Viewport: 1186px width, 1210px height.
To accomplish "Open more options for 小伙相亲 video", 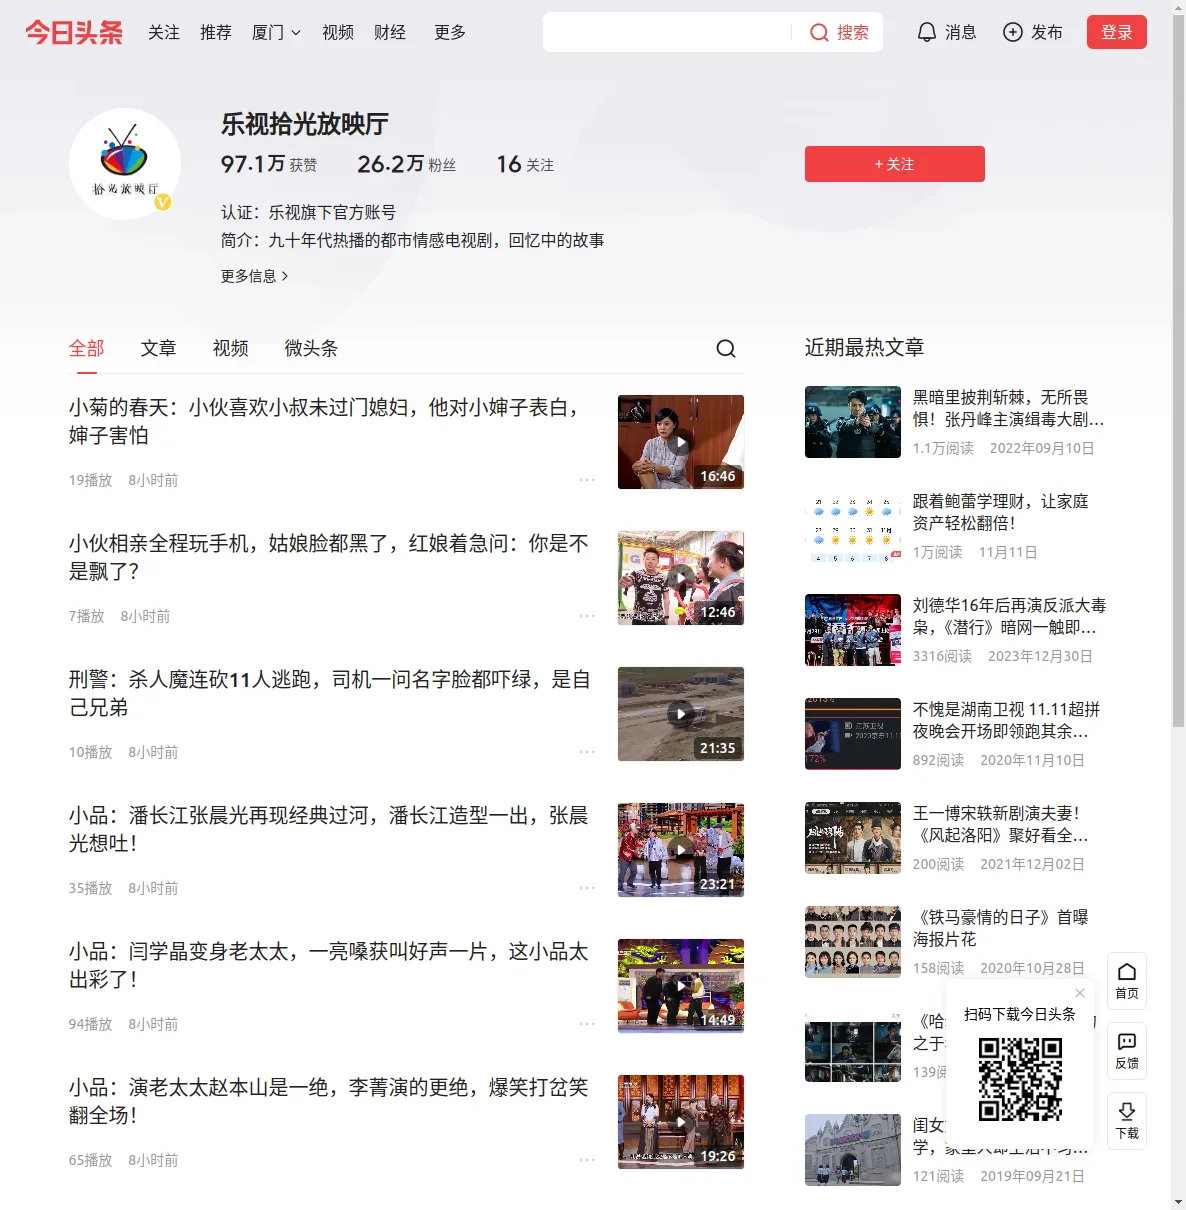I will 587,616.
